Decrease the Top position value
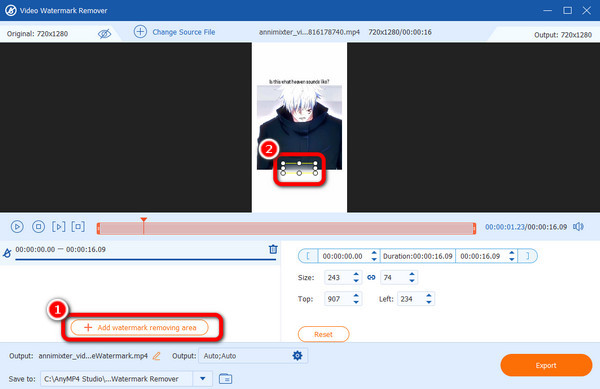Viewport: 600px width, 389px height. (356, 302)
